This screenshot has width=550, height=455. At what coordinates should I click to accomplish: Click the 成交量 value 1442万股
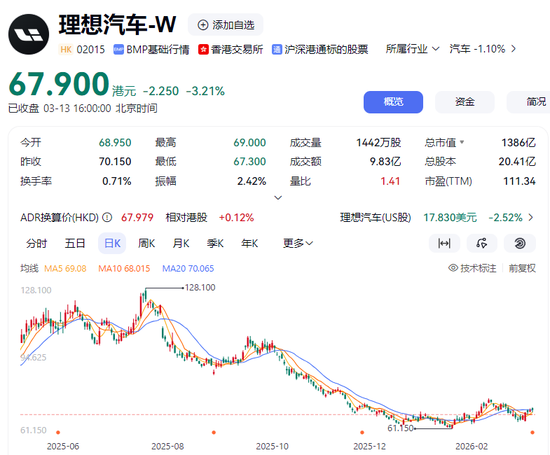click(378, 142)
